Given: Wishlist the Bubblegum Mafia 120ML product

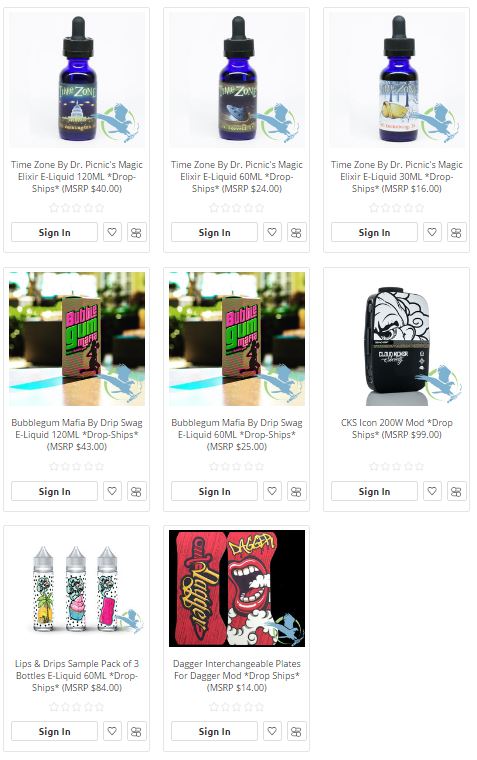Looking at the screenshot, I should click(x=112, y=491).
